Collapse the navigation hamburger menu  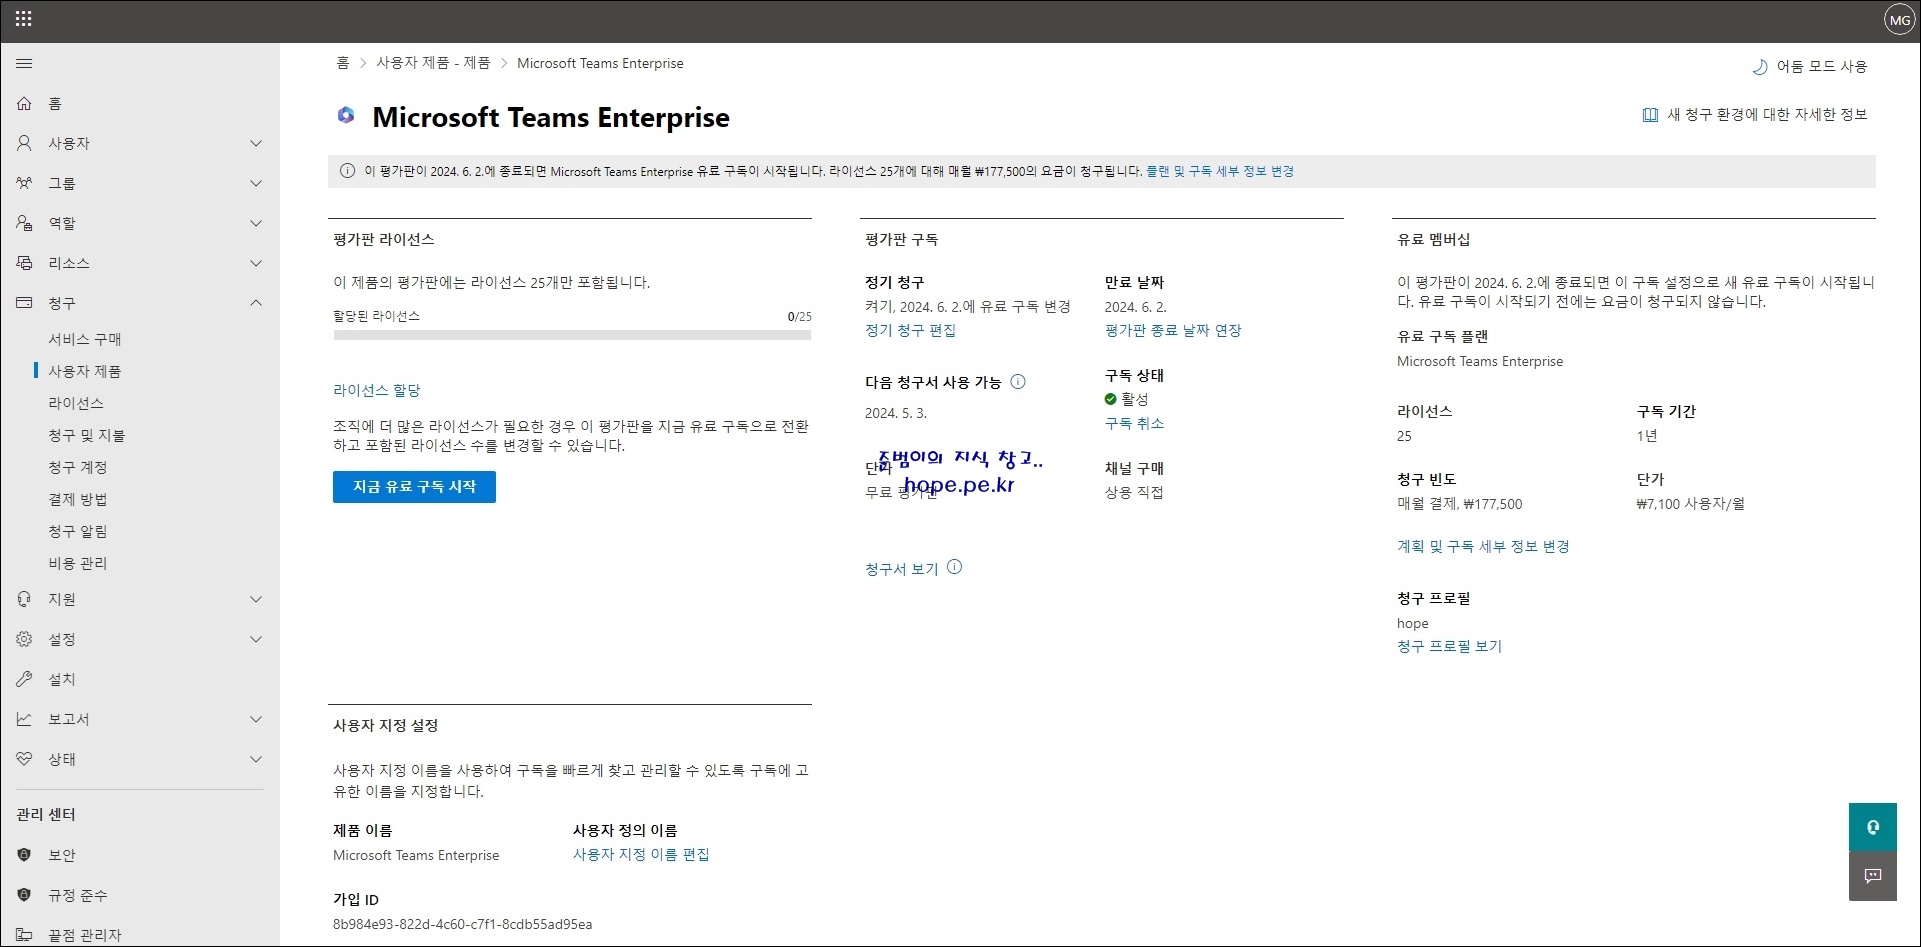(x=24, y=64)
